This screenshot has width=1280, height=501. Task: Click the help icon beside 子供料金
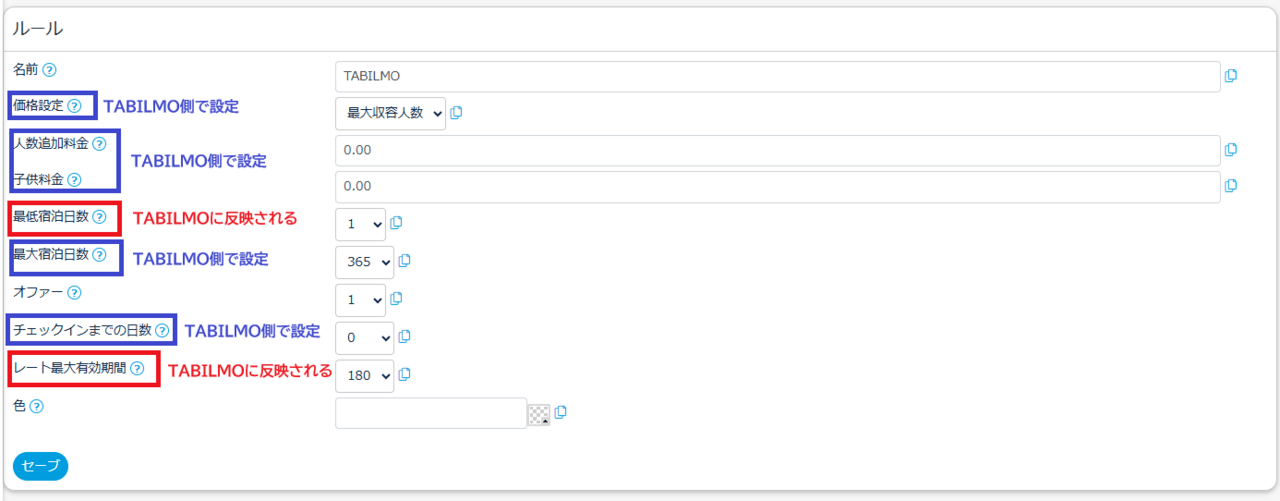(x=75, y=180)
